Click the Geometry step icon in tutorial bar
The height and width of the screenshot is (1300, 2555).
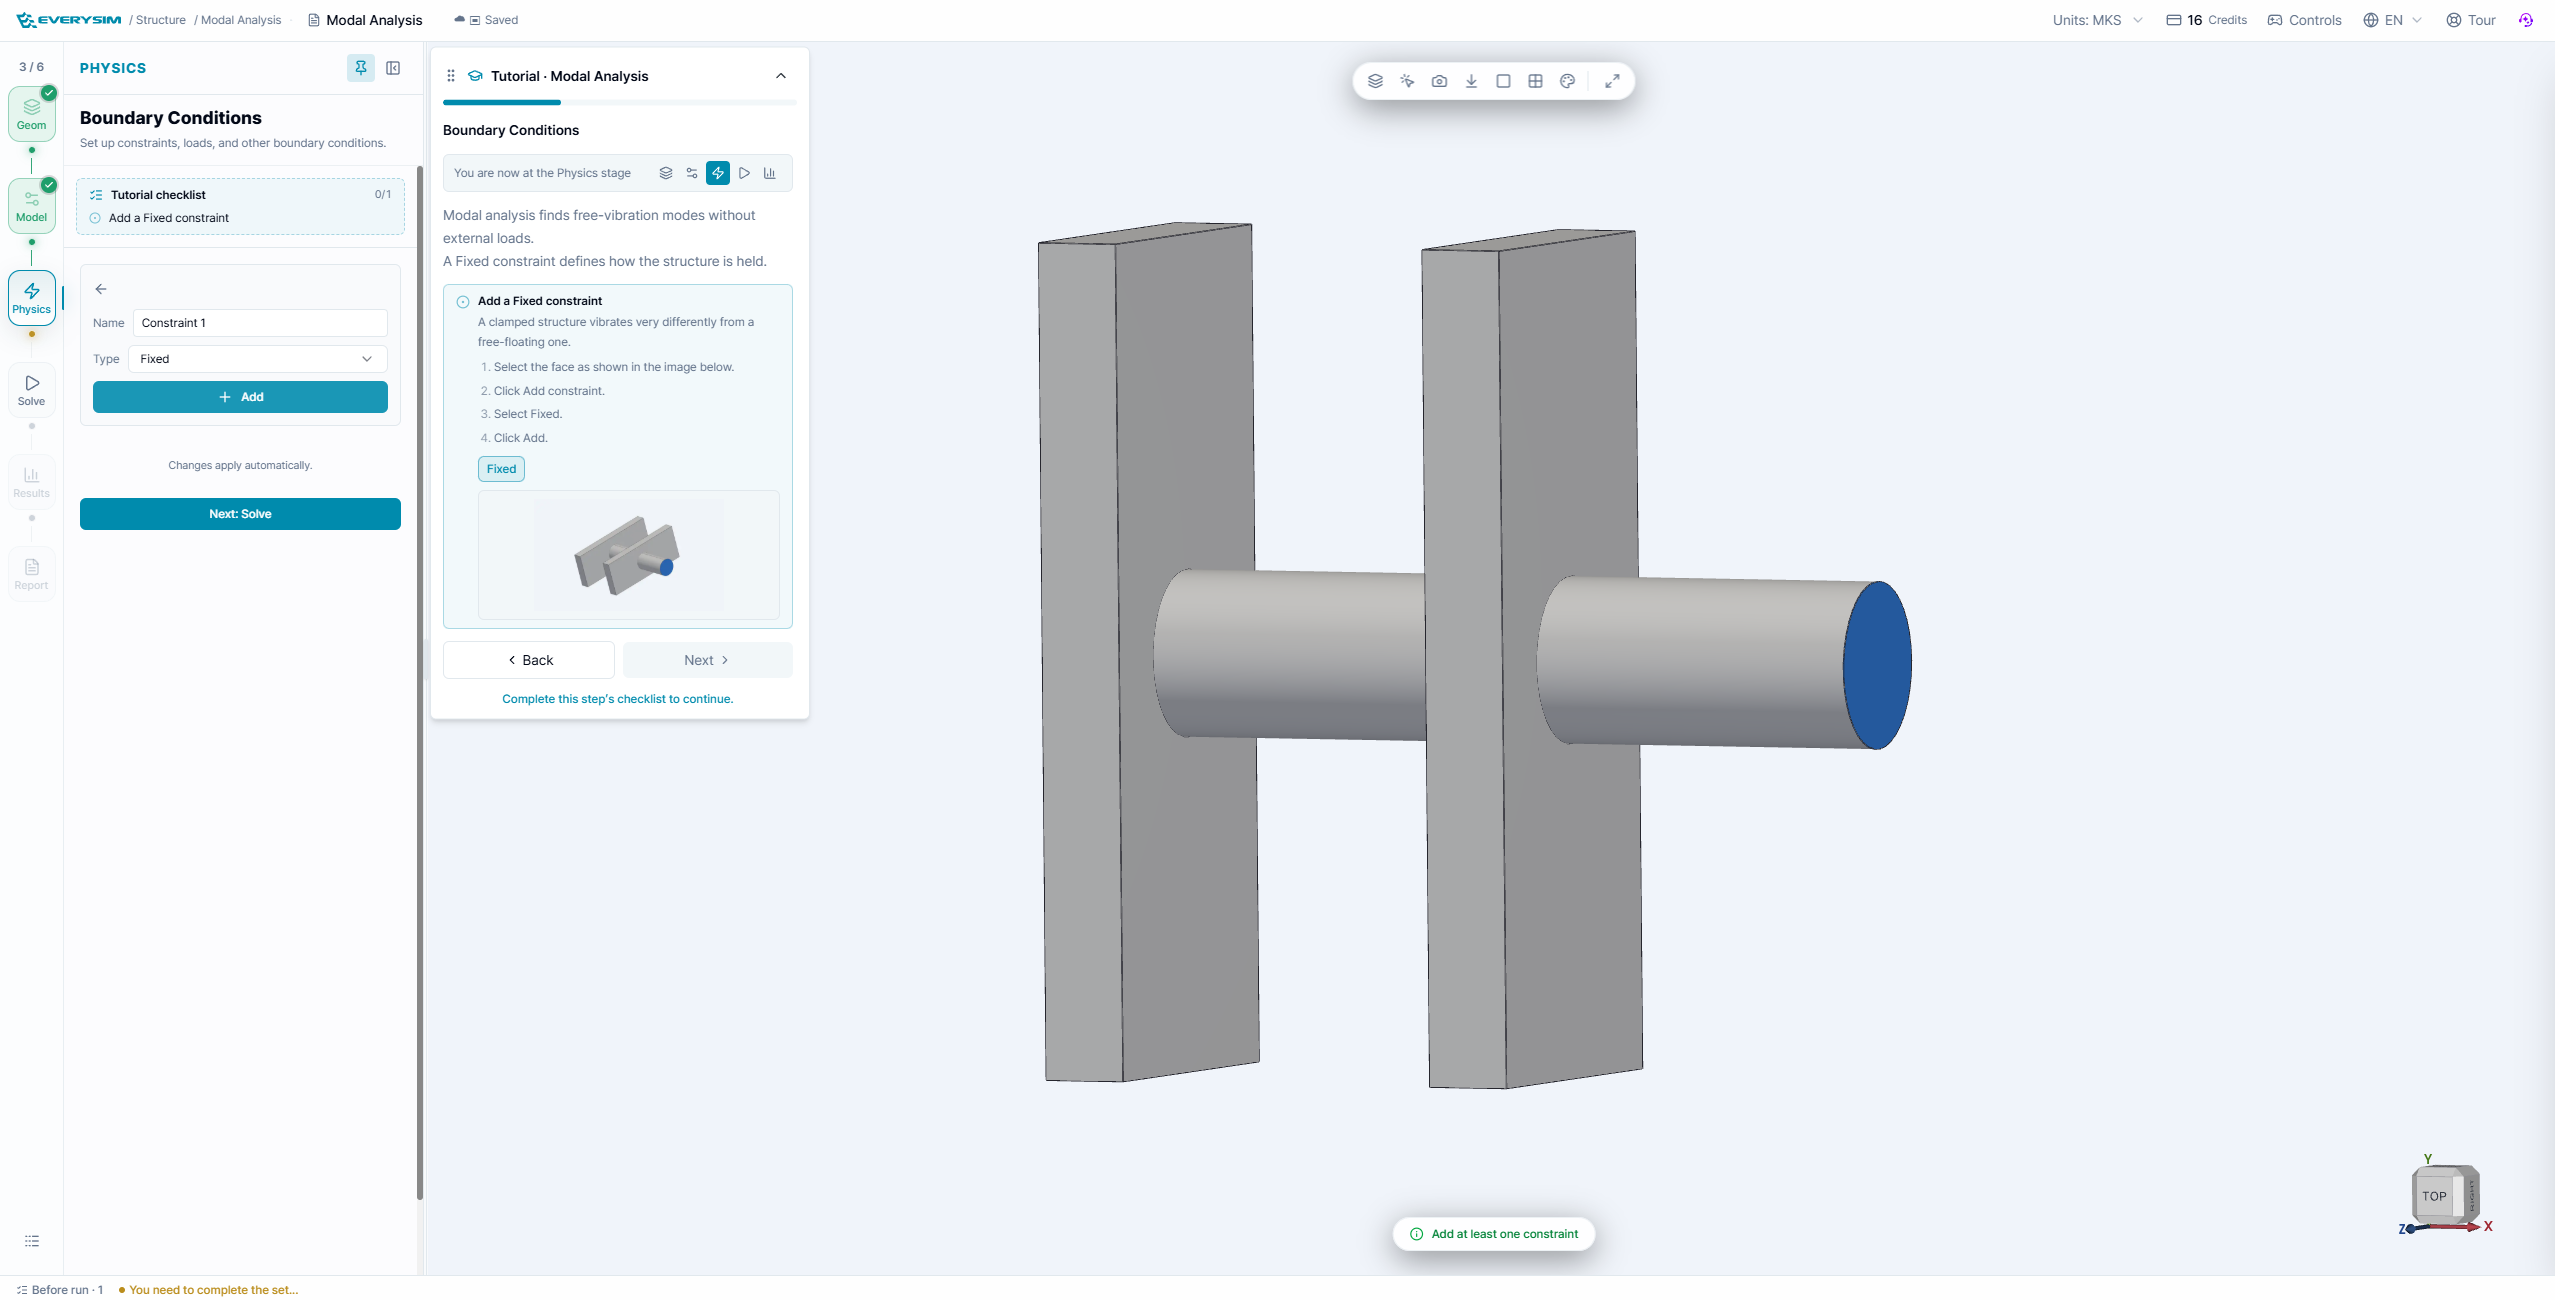(666, 173)
